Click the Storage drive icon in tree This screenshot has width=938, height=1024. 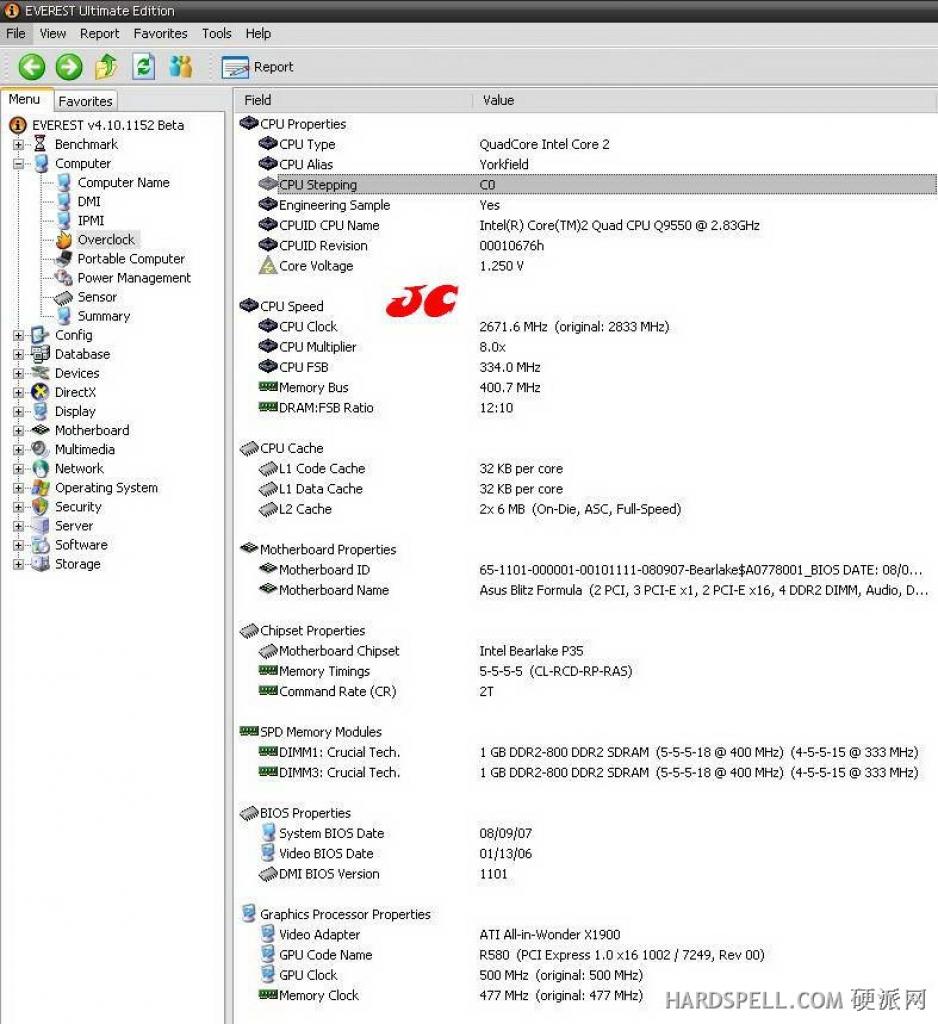[x=40, y=564]
